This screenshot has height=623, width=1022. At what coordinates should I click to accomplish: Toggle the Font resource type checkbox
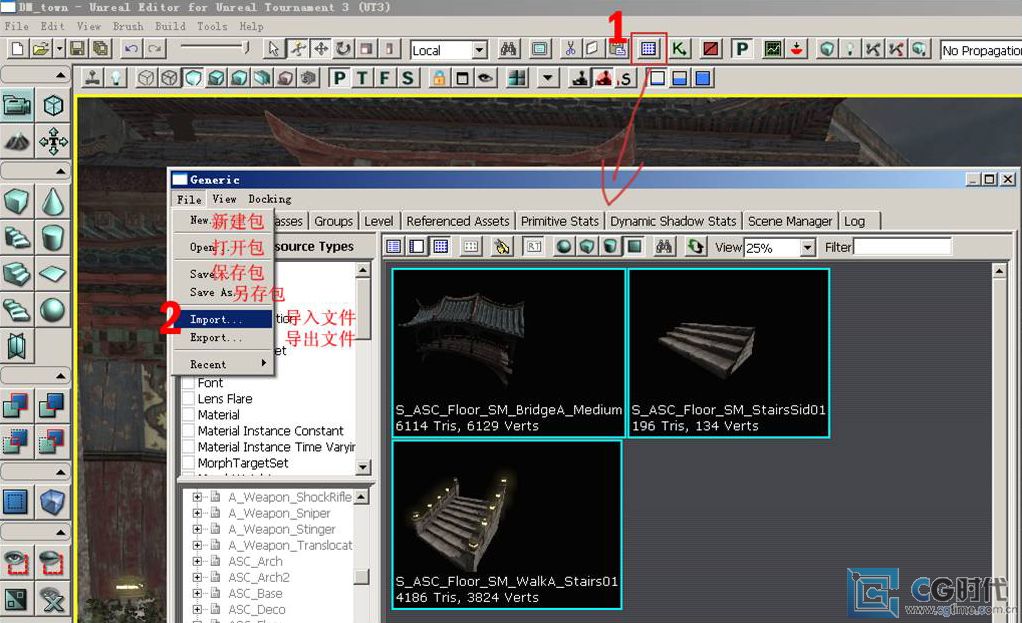188,383
